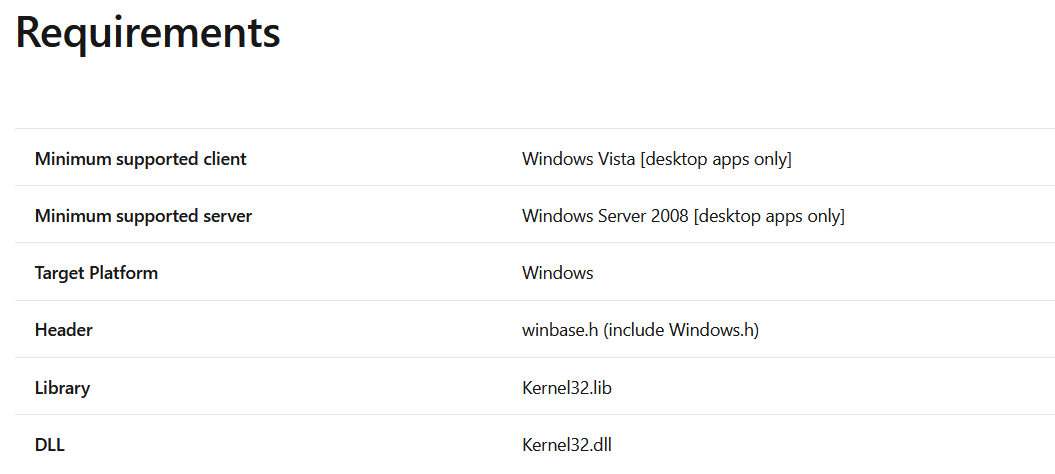Click the word Vista in client row
Viewport: 1055px width, 474px height.
coord(616,160)
